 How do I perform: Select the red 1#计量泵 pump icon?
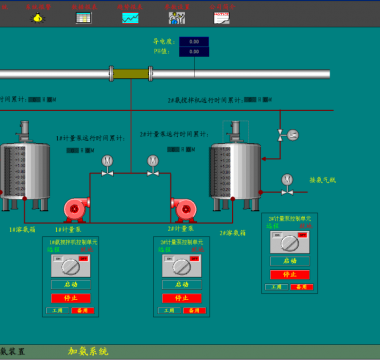tap(77, 210)
